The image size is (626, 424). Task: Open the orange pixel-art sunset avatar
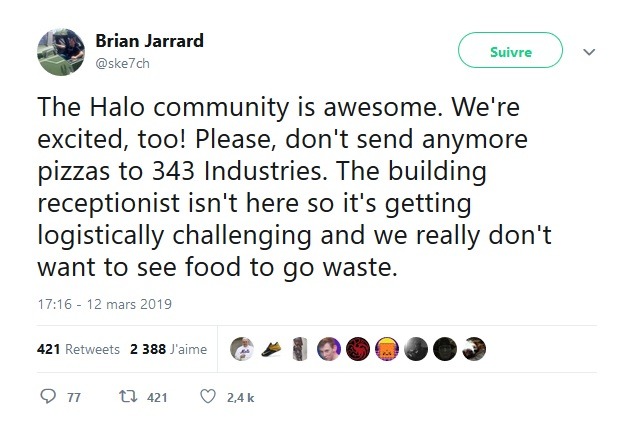point(387,349)
